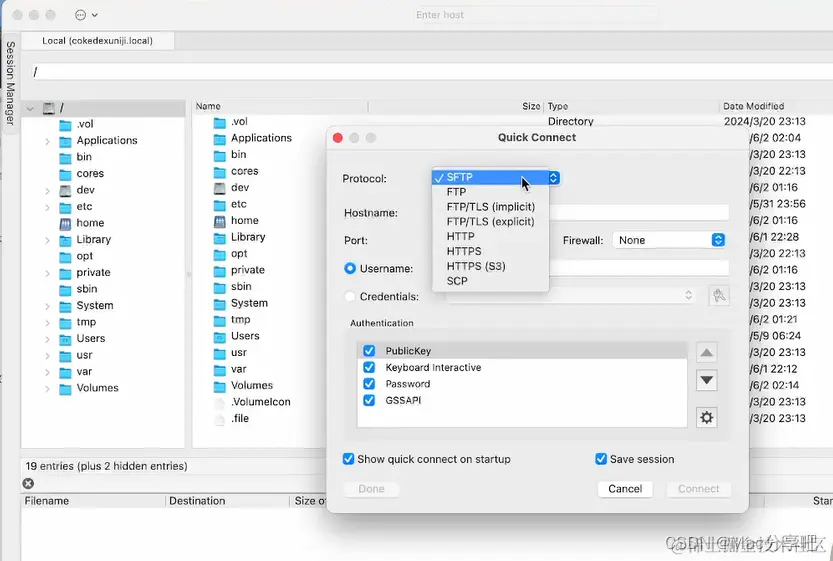
Task: Click the Hostname input field
Action: click(638, 212)
